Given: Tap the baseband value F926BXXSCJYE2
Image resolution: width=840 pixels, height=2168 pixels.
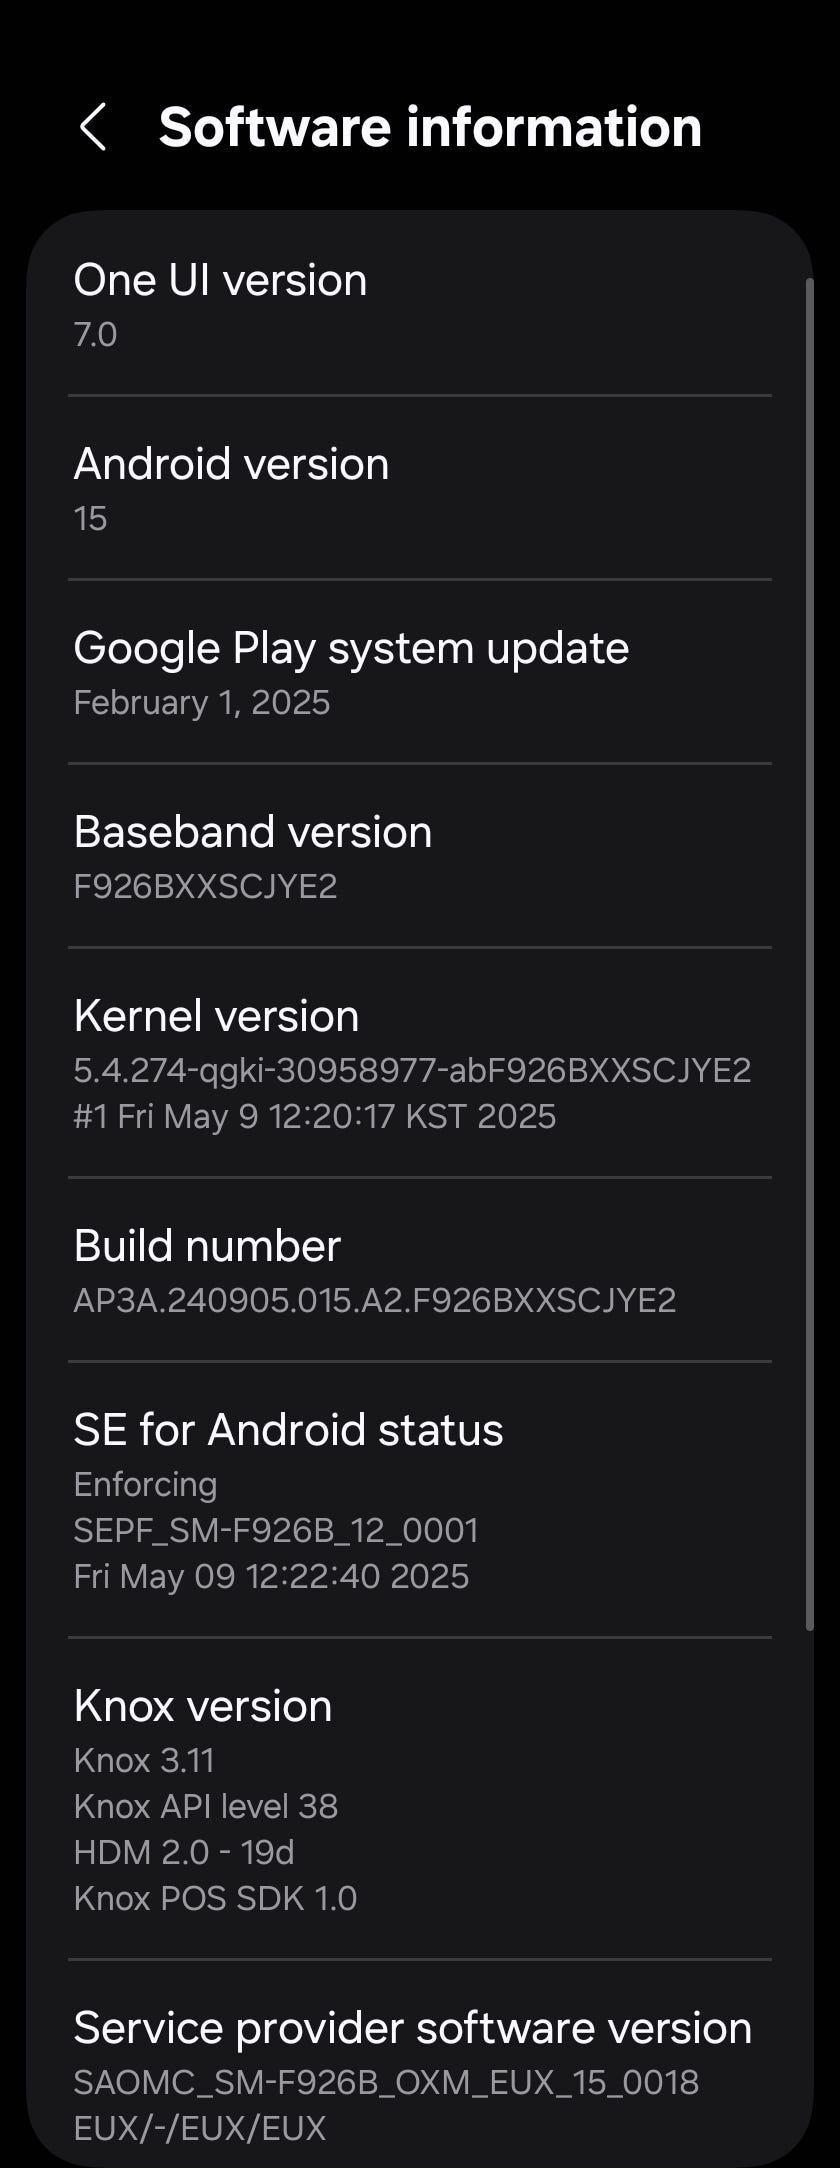Looking at the screenshot, I should (205, 887).
